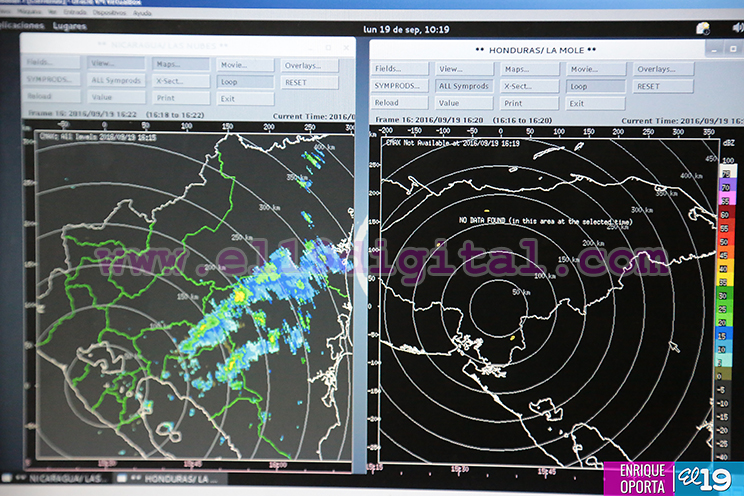
Task: Open Overlays in the Honduras/La Mole window
Action: coord(663,69)
